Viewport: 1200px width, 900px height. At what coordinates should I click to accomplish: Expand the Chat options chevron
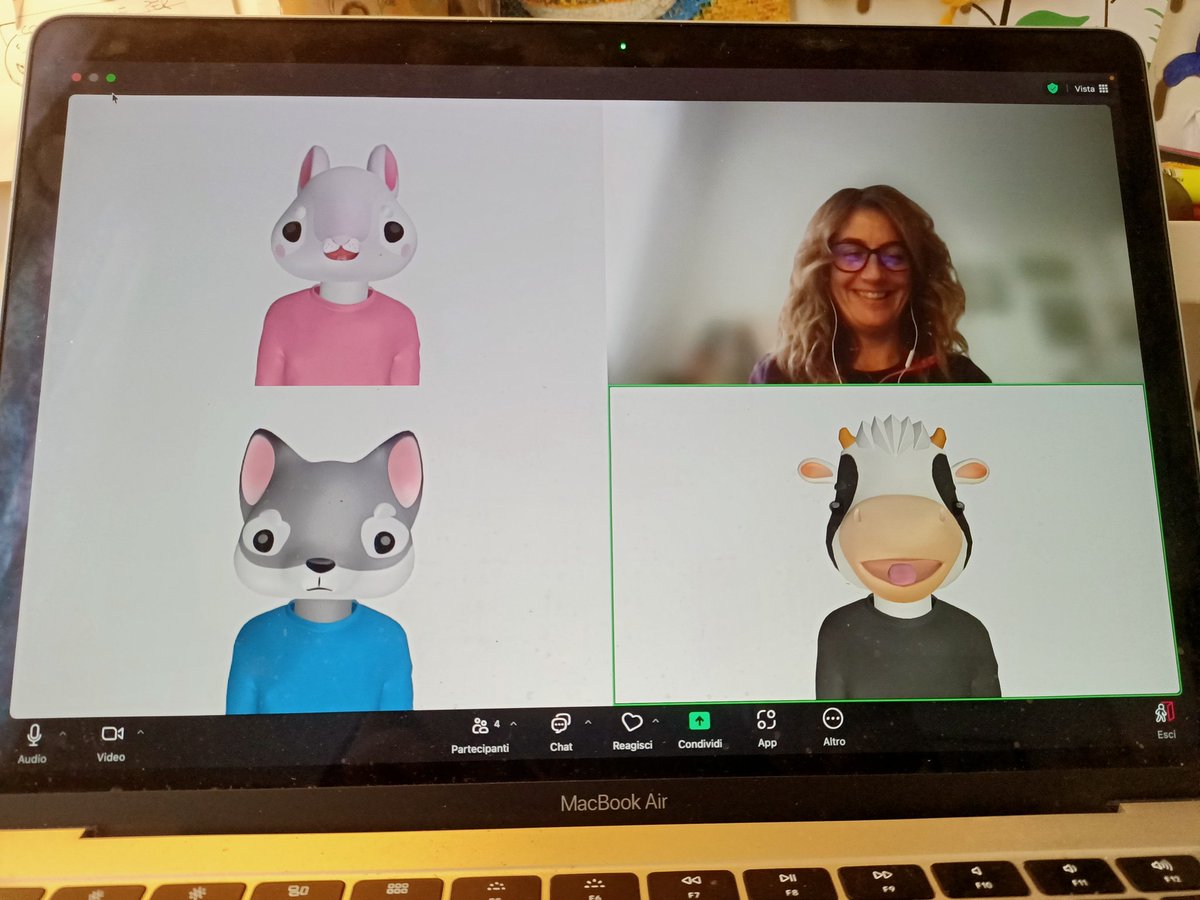click(588, 722)
